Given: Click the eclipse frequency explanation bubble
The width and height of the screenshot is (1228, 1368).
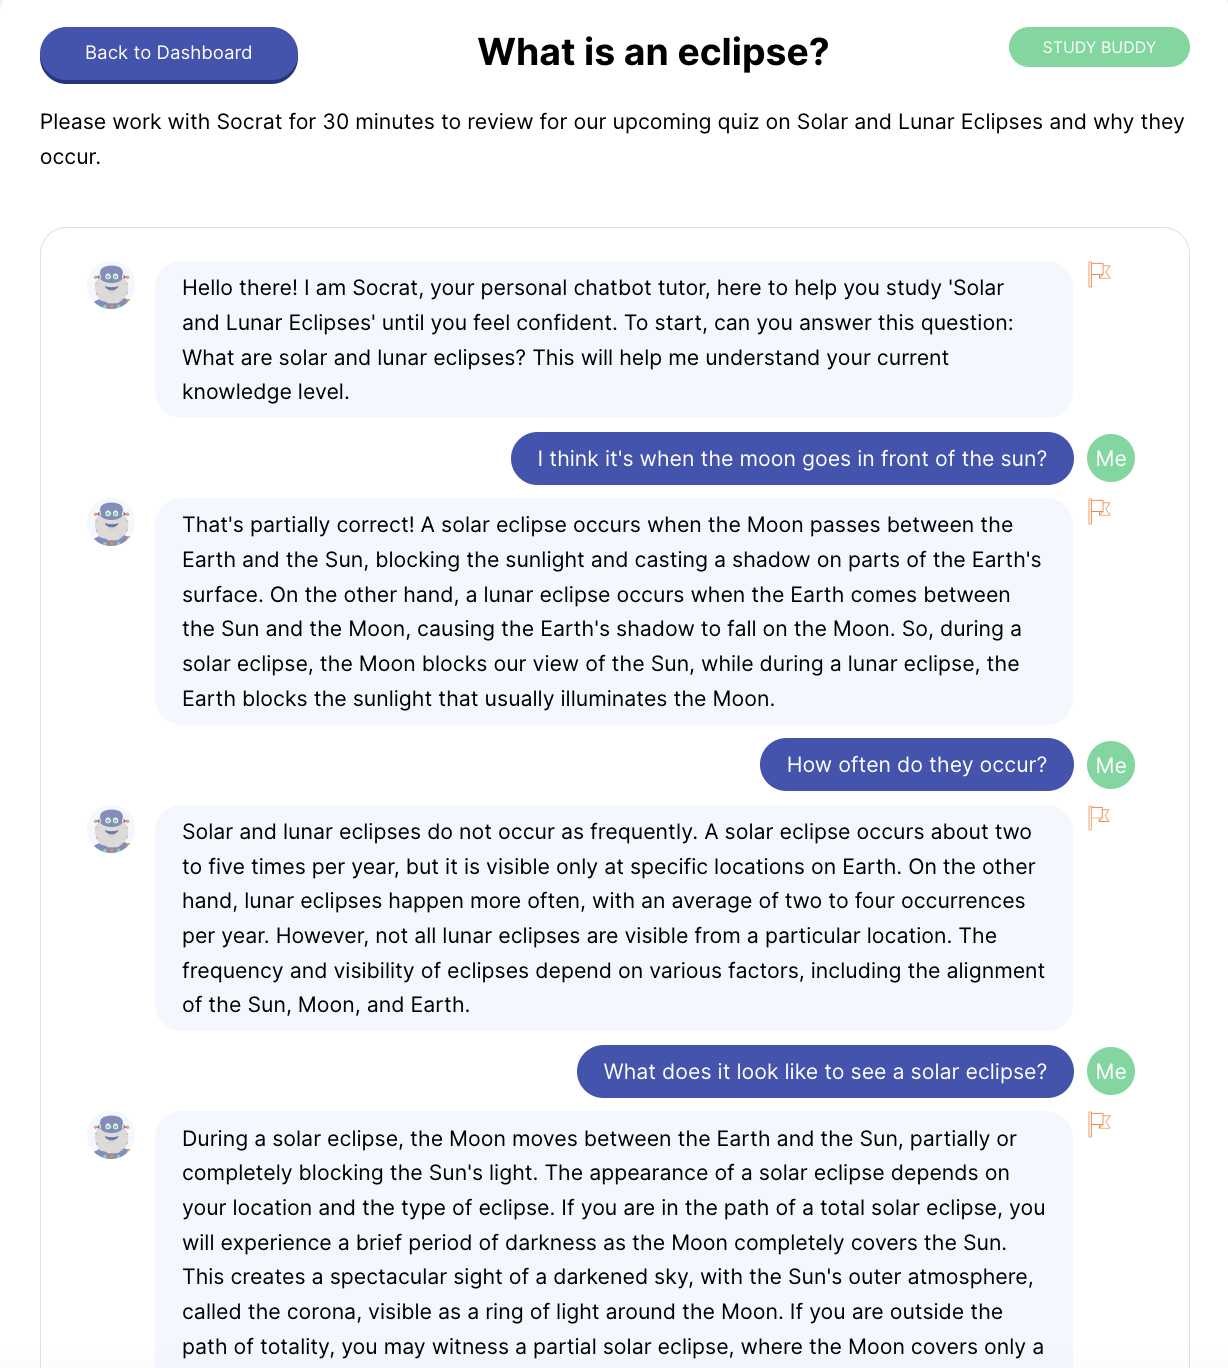Looking at the screenshot, I should click(613, 918).
